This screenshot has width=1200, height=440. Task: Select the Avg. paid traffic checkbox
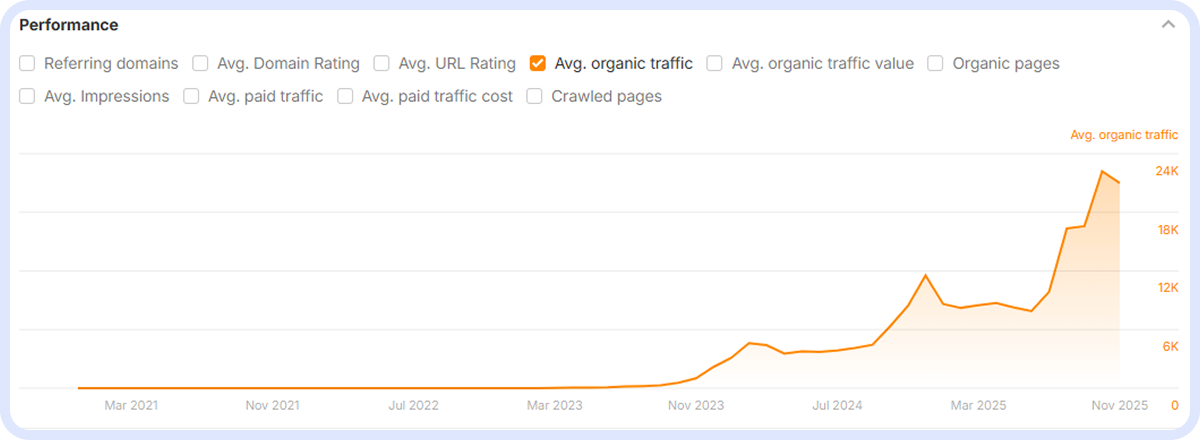click(192, 97)
